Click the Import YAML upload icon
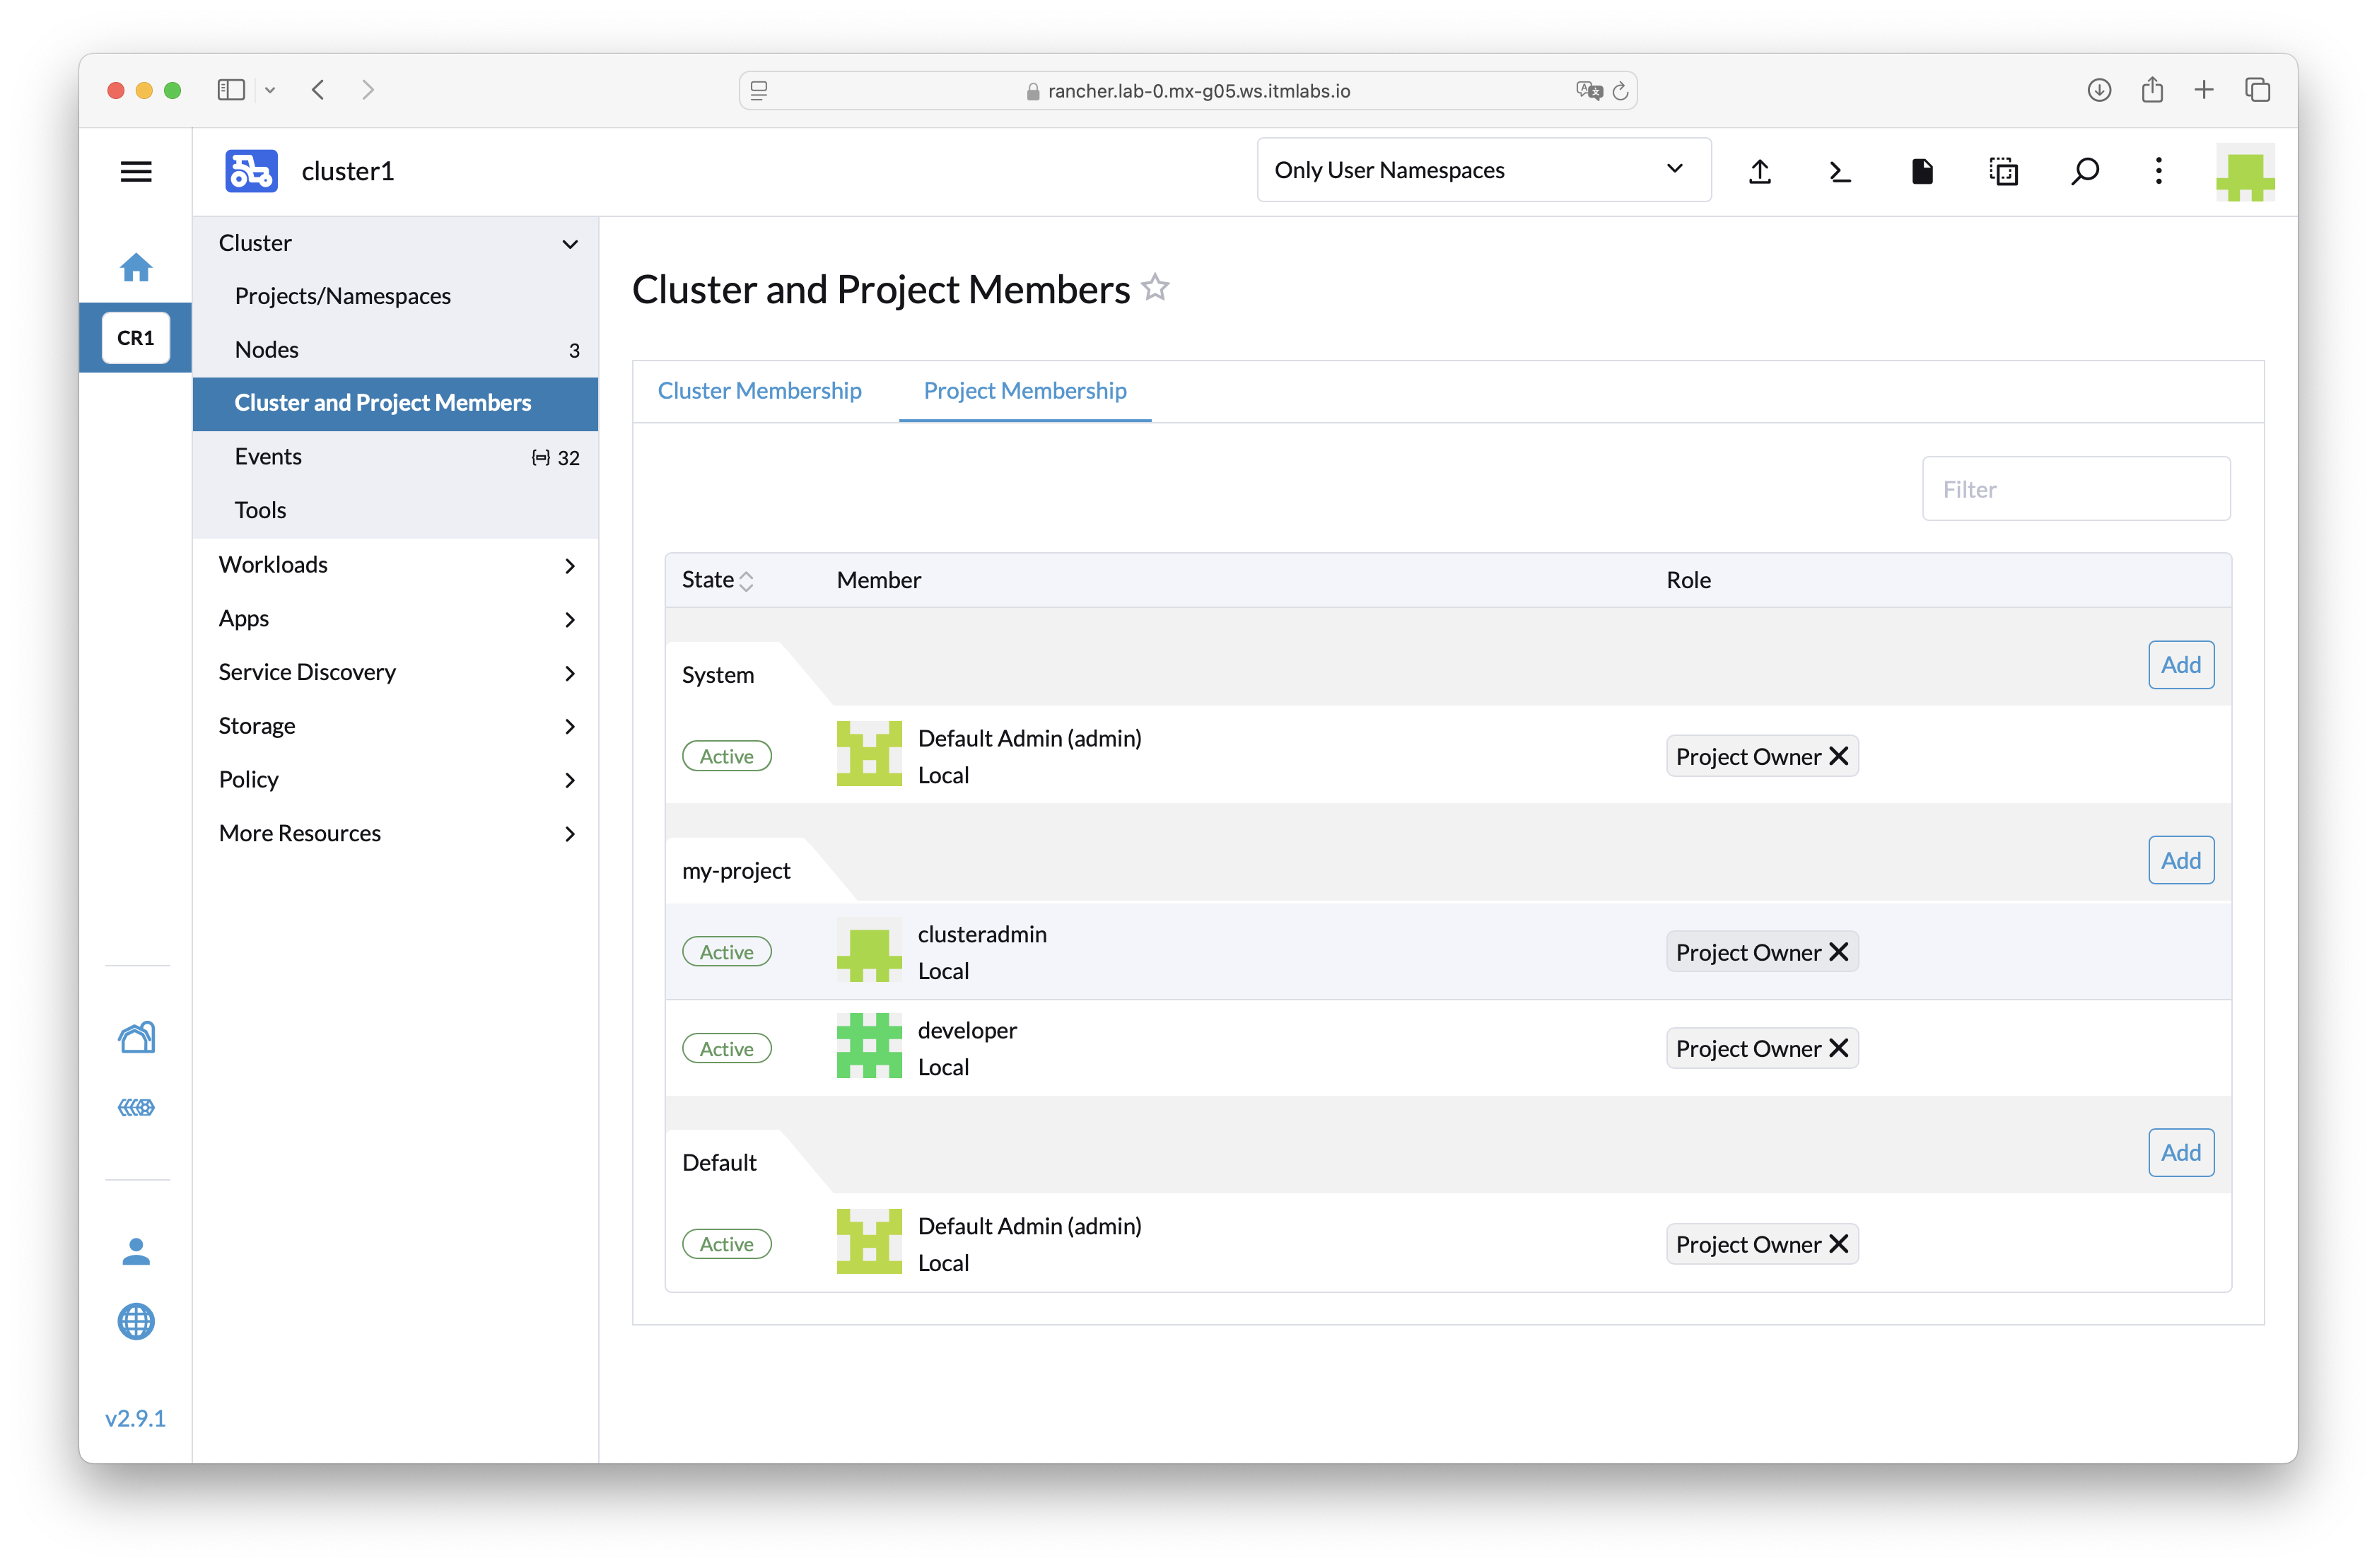Image resolution: width=2377 pixels, height=1568 pixels. tap(1760, 171)
